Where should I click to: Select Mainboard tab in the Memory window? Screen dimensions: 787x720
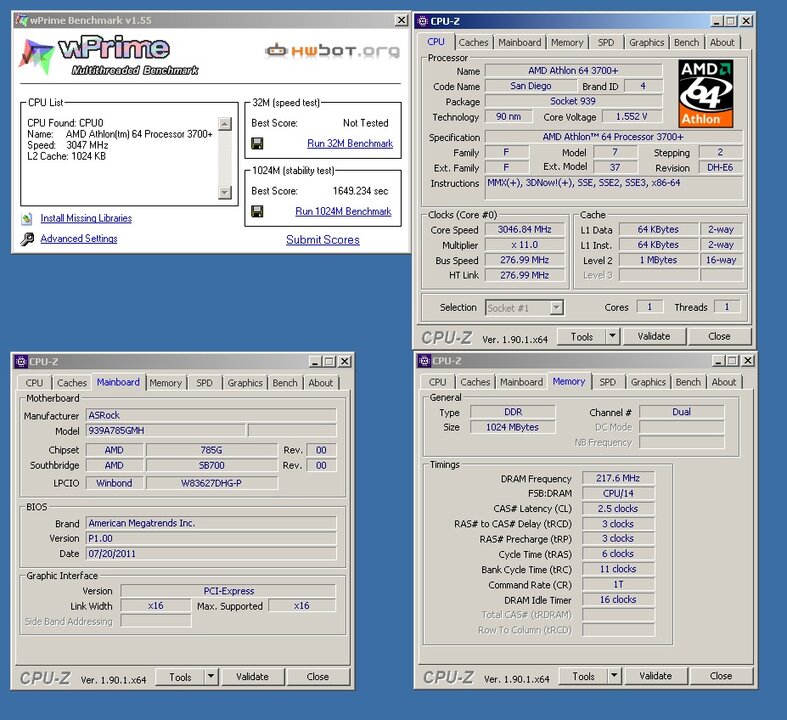pyautogui.click(x=521, y=382)
